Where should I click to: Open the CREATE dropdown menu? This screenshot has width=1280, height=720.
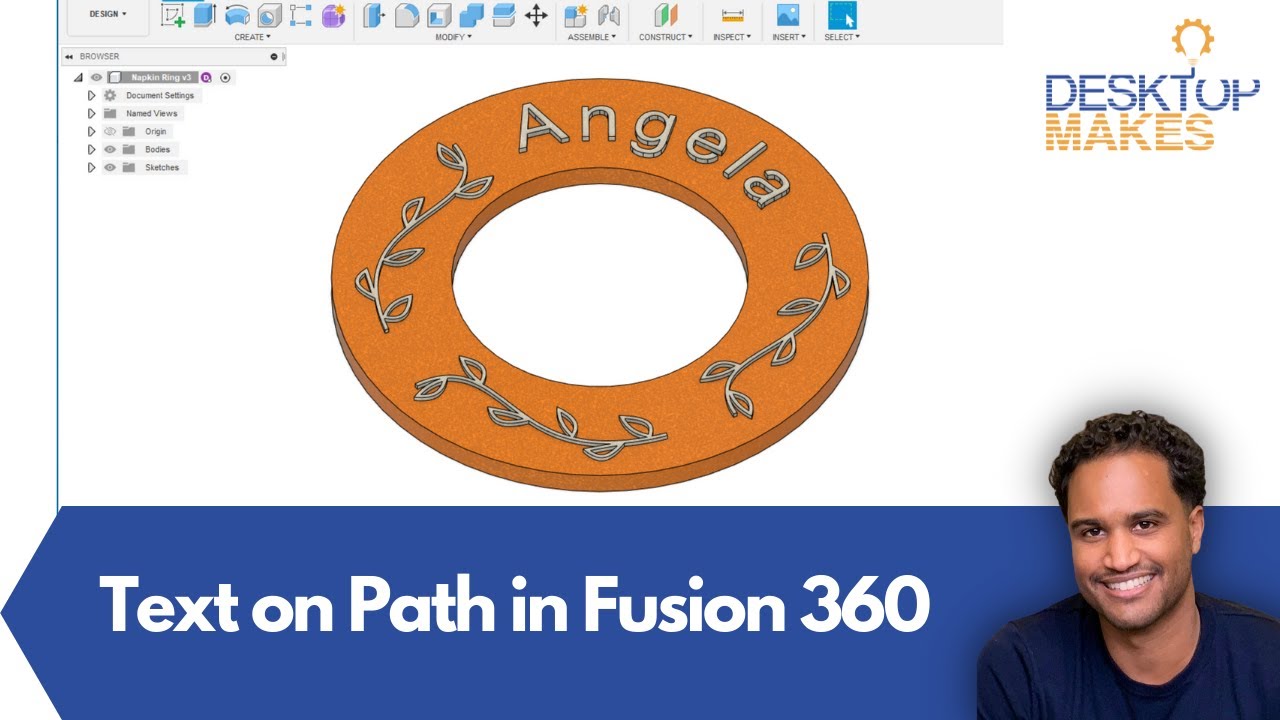[252, 37]
